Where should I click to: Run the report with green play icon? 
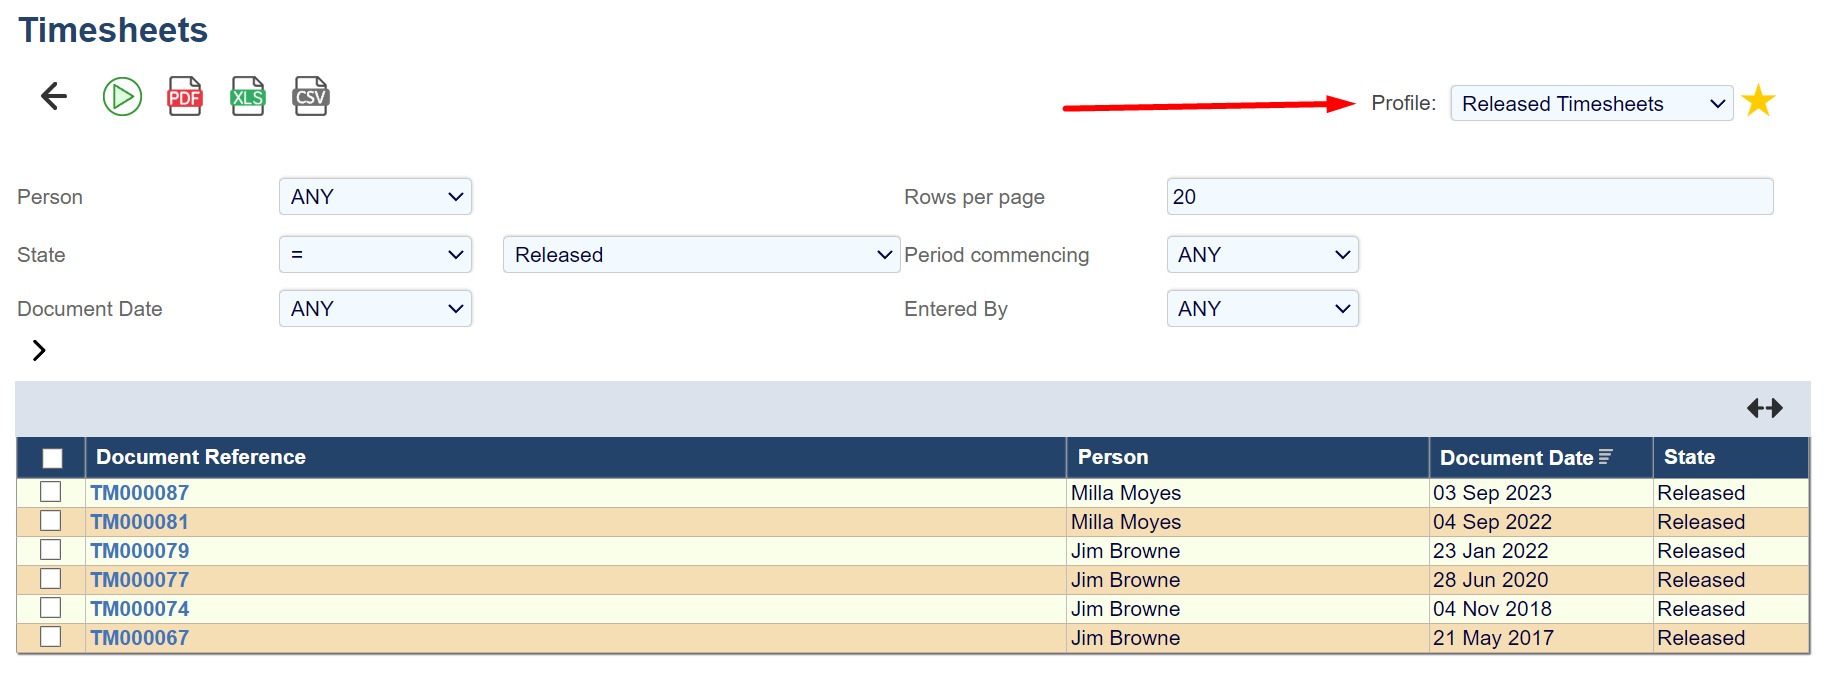(122, 97)
